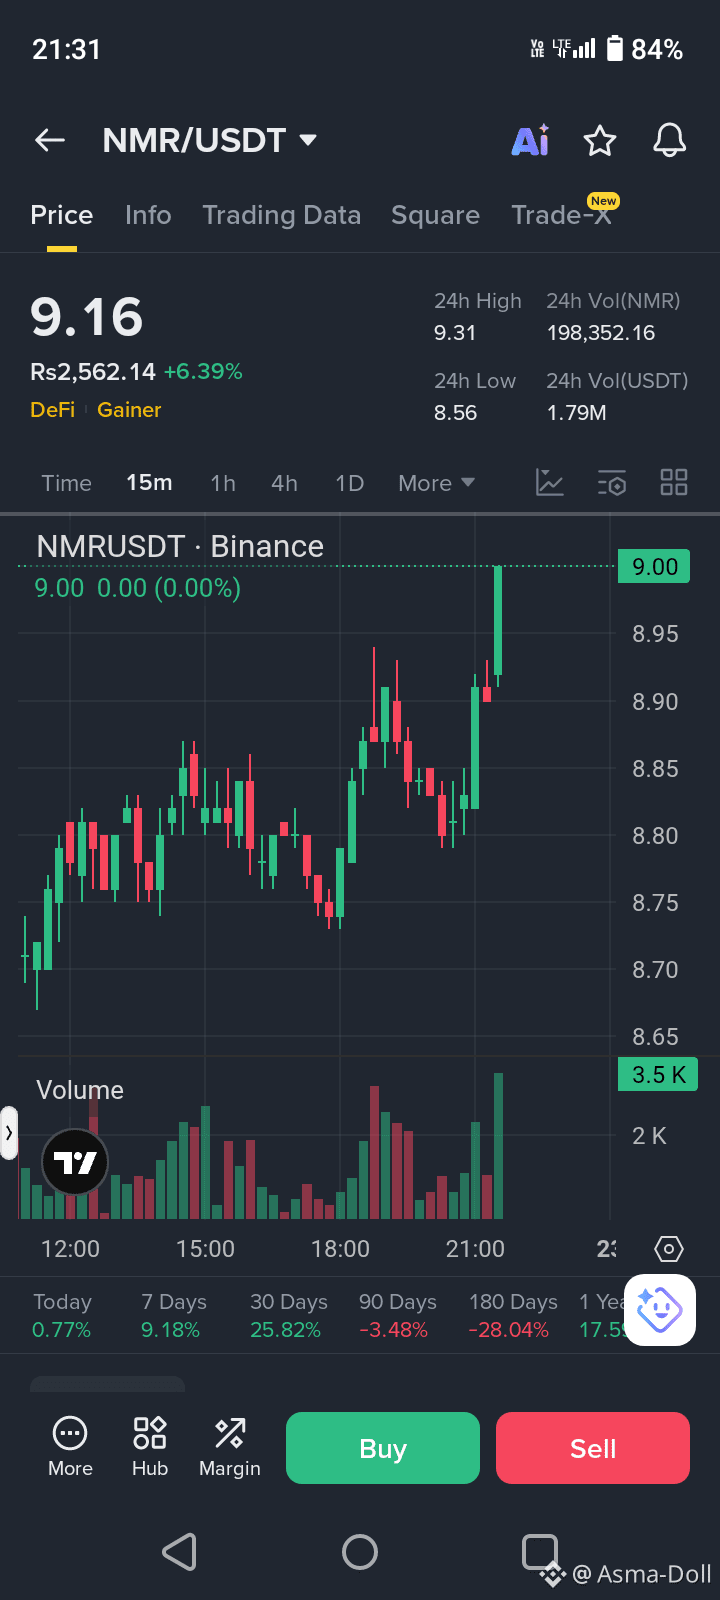The height and width of the screenshot is (1600, 720).
Task: Add NMR/USDT to favorites star
Action: (x=600, y=141)
